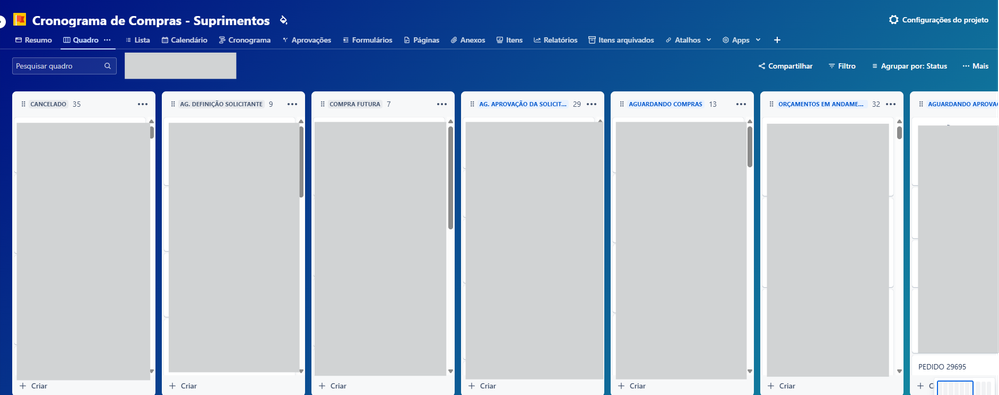The width and height of the screenshot is (999, 395).
Task: Click the CANCELADO column title
Action: [48, 104]
